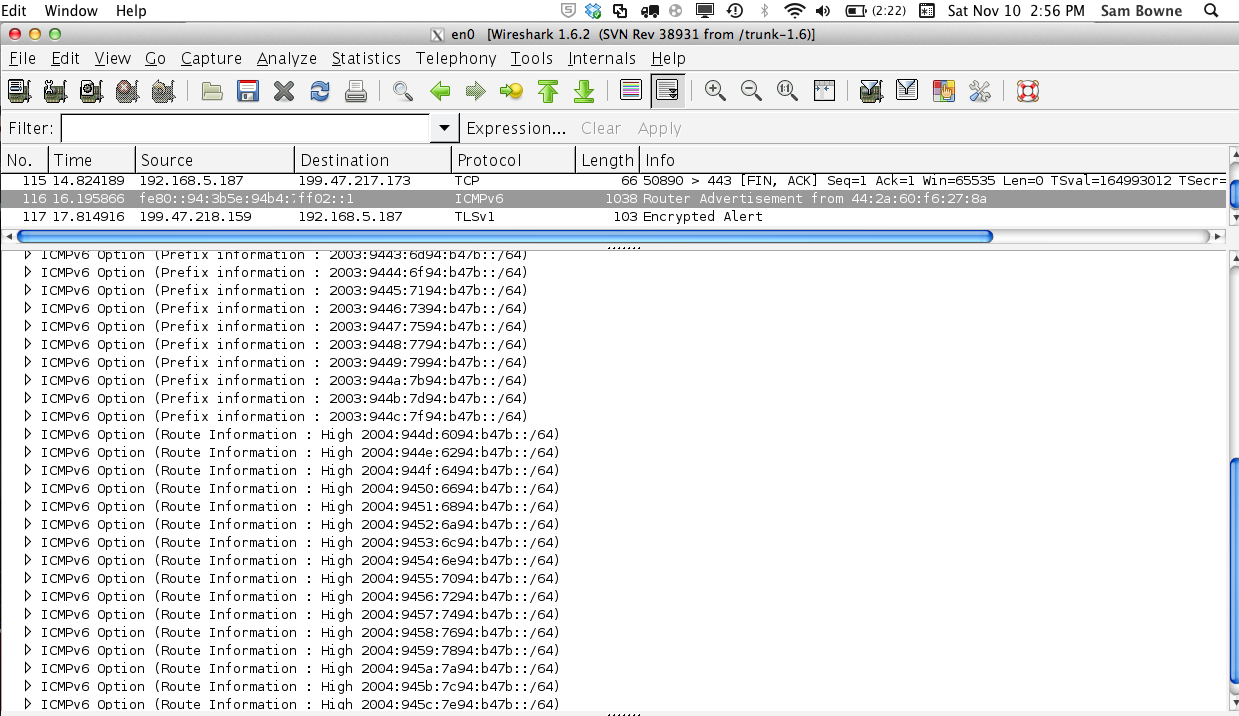
Task: Zoom in toolbar icon
Action: point(715,92)
